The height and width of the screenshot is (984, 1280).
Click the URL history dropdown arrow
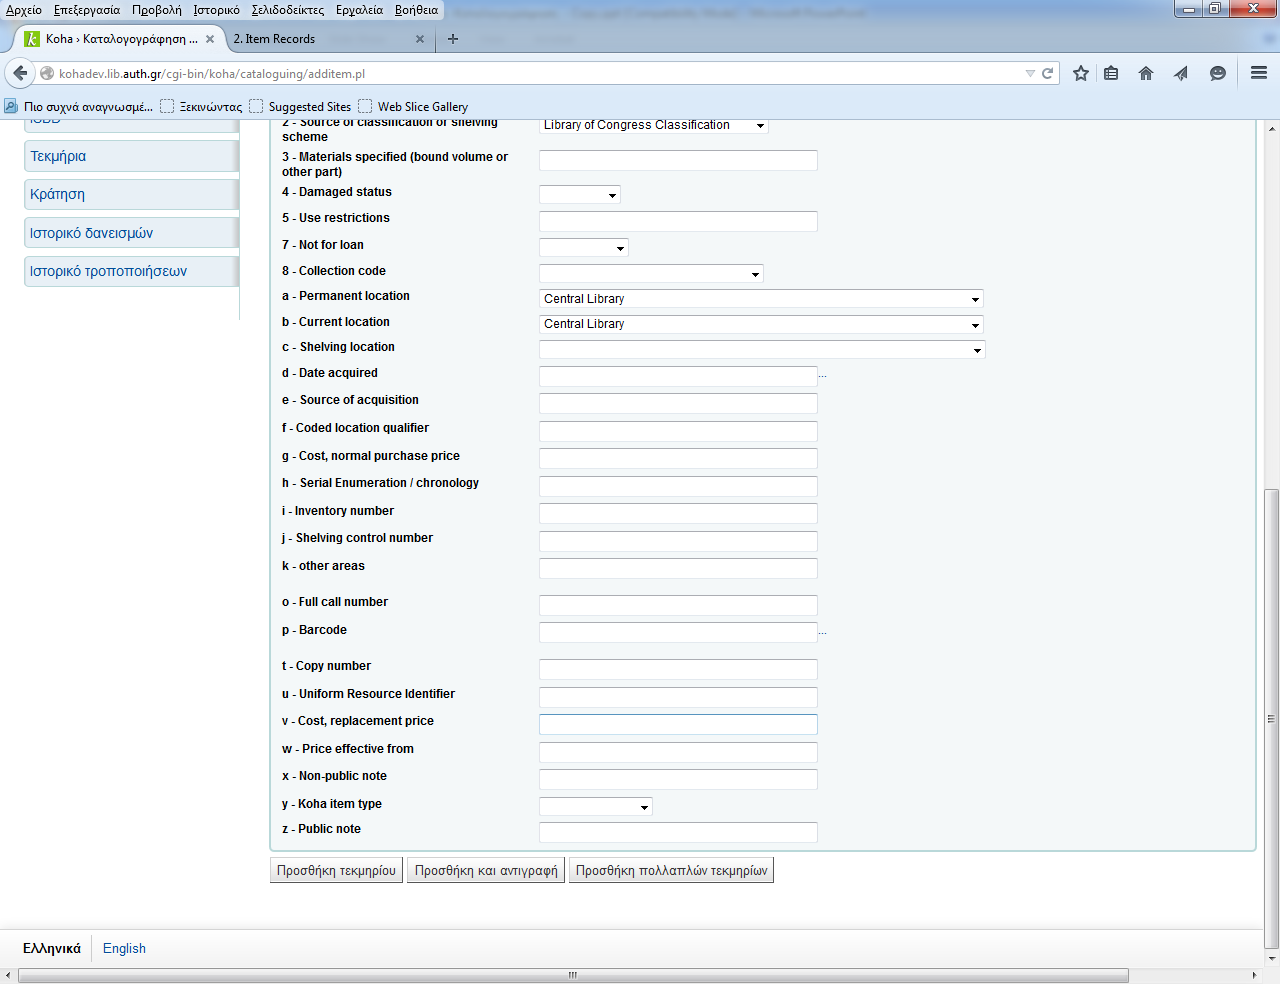click(x=1030, y=73)
